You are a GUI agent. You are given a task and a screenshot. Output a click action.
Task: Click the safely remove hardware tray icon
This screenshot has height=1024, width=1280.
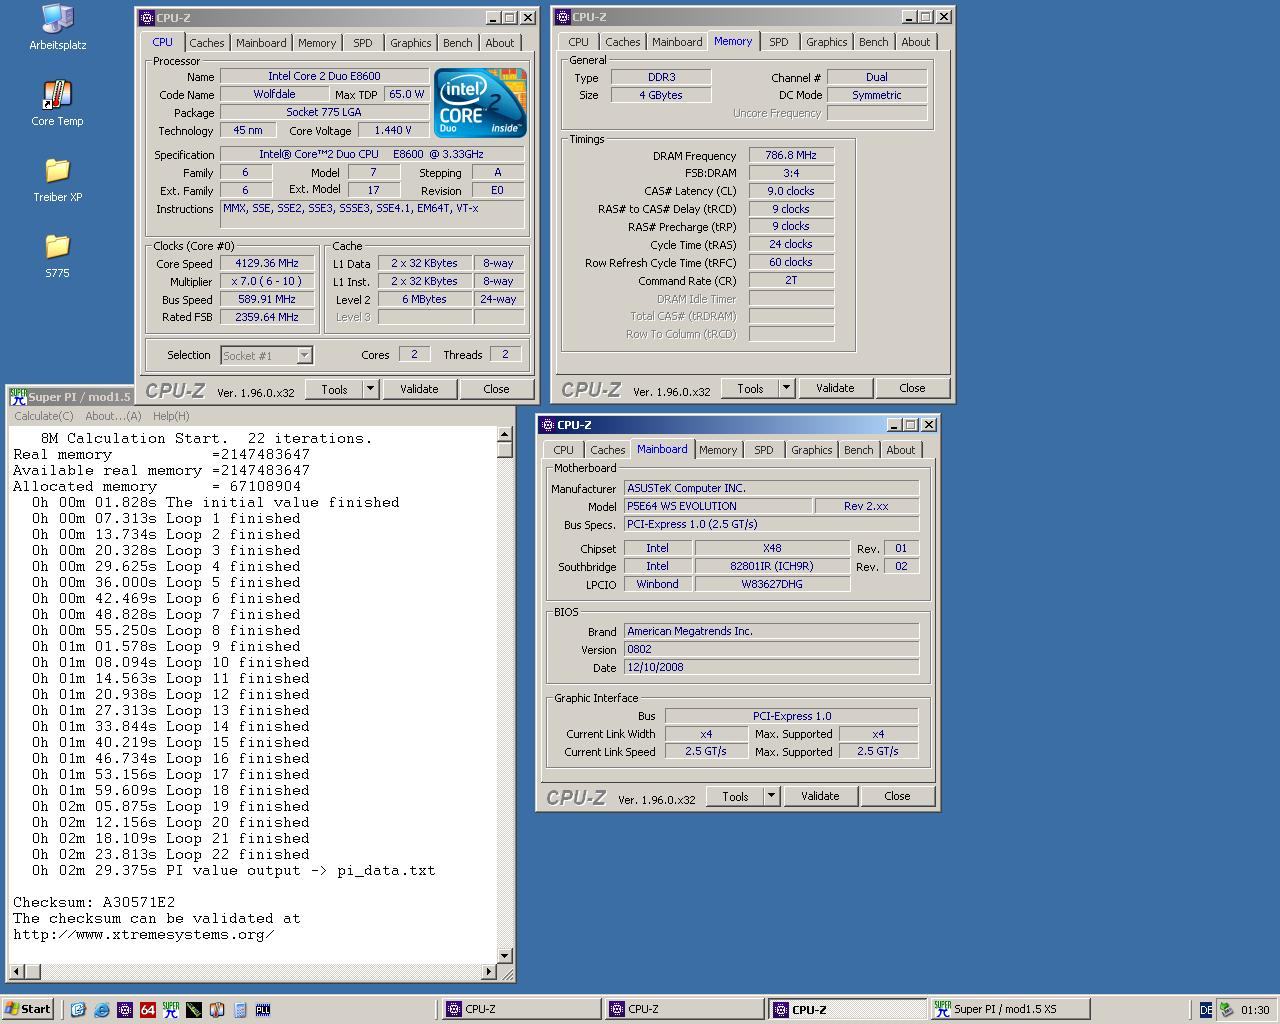pyautogui.click(x=1226, y=1010)
